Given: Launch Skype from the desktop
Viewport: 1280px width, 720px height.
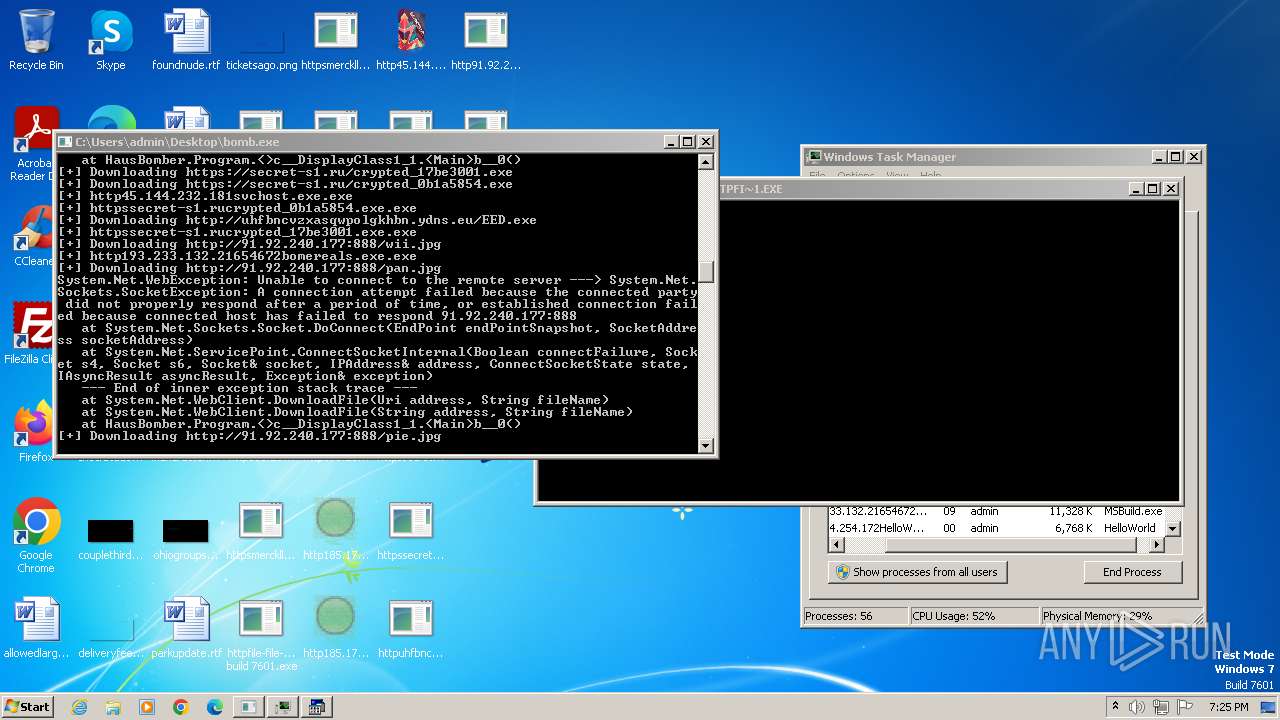Looking at the screenshot, I should tap(110, 40).
